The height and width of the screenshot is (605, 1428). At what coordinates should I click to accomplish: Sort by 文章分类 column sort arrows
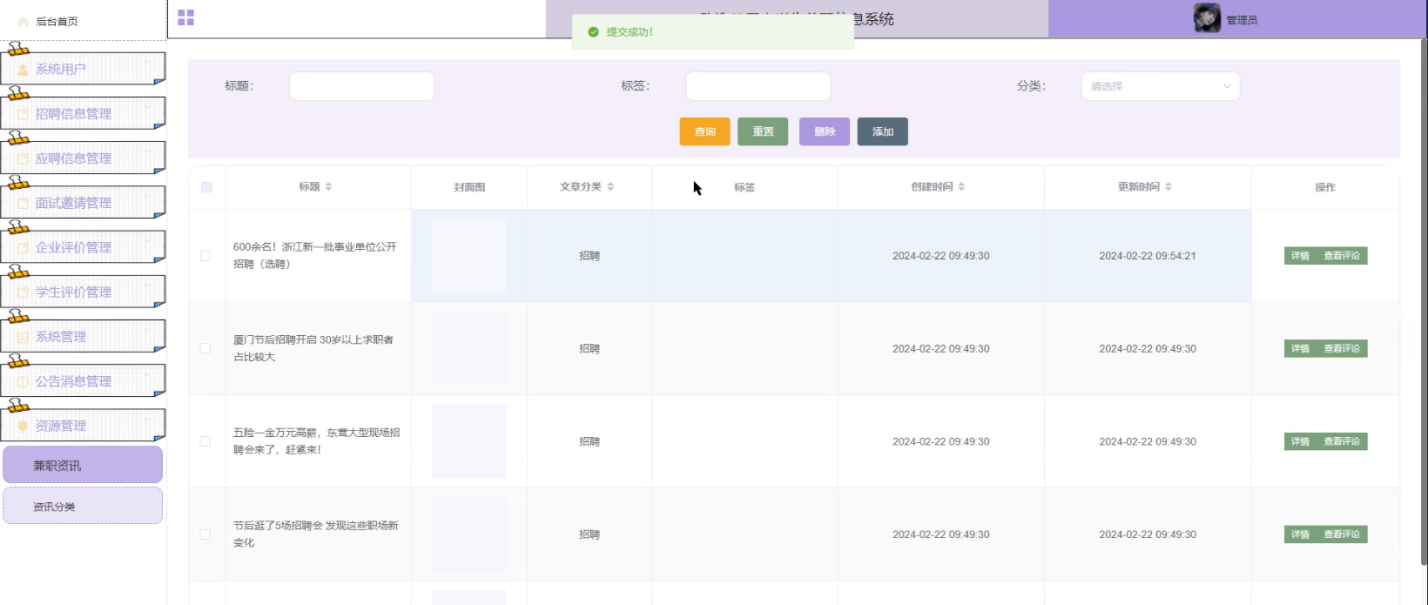pos(611,187)
